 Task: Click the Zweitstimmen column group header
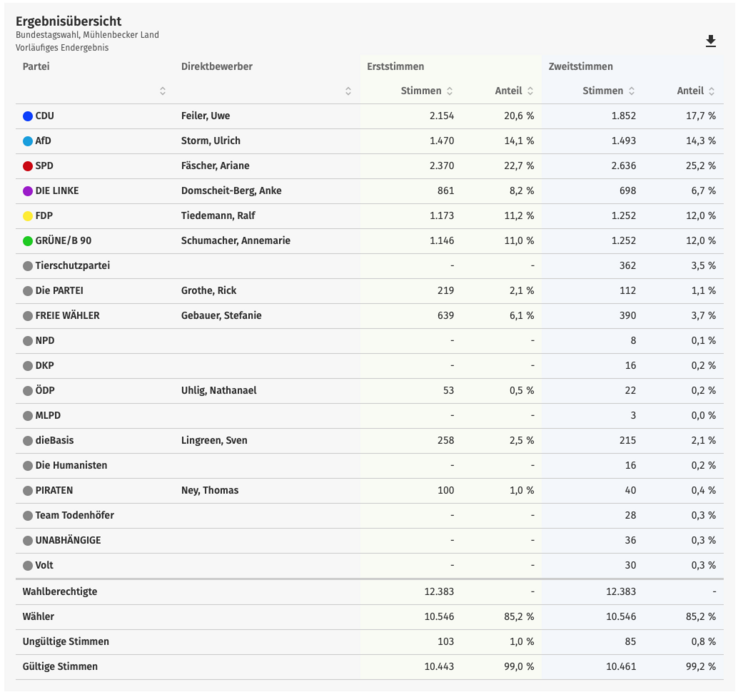pos(581,66)
